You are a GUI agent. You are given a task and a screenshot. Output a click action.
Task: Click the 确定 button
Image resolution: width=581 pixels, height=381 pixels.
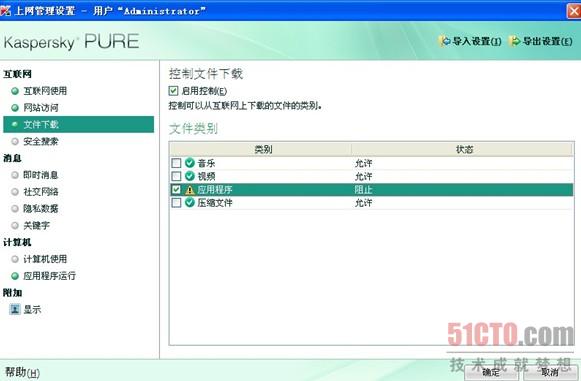pos(491,372)
